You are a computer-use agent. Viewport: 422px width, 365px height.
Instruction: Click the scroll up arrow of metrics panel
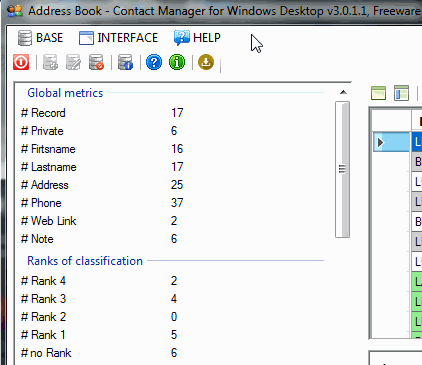coord(343,92)
